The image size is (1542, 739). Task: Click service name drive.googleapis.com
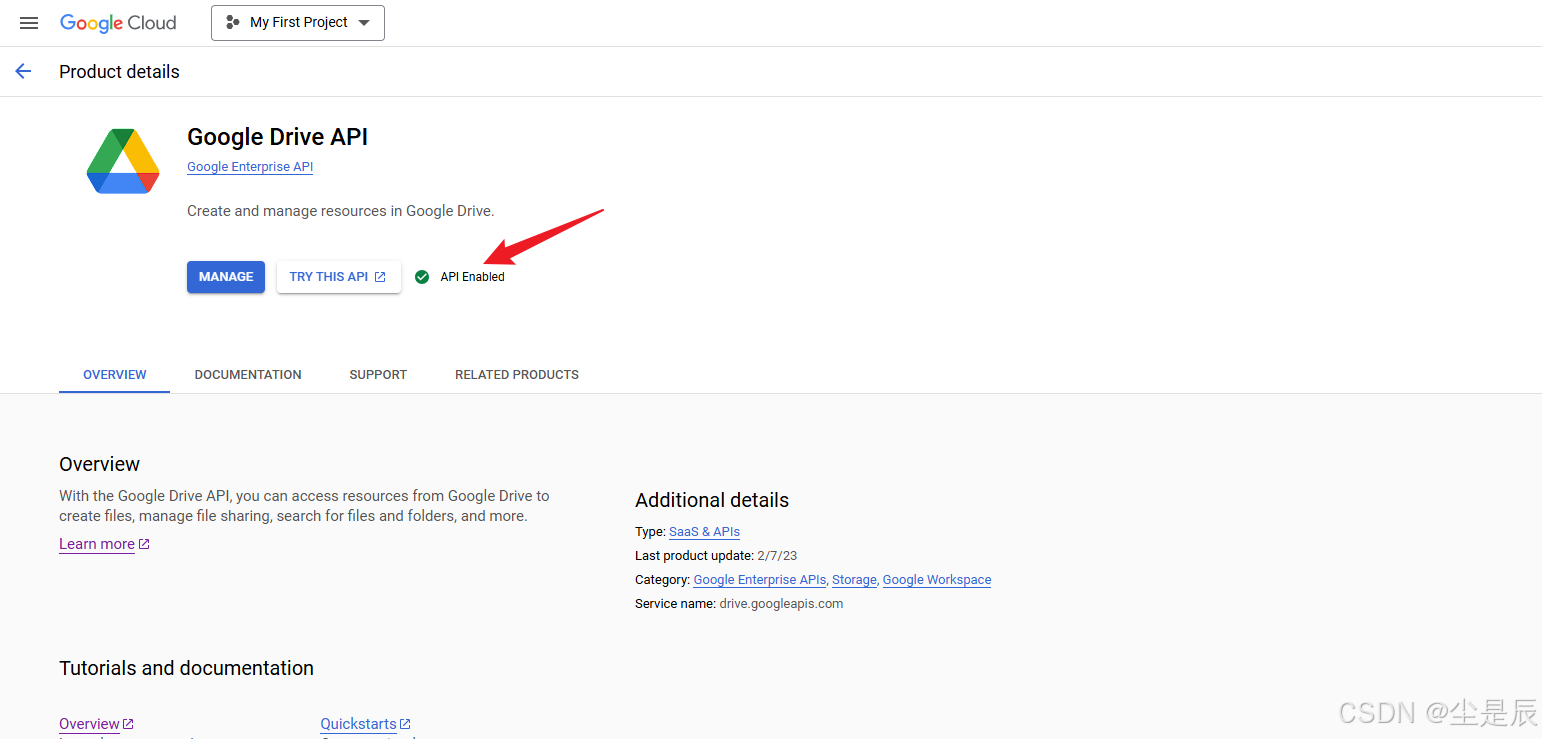pos(781,604)
